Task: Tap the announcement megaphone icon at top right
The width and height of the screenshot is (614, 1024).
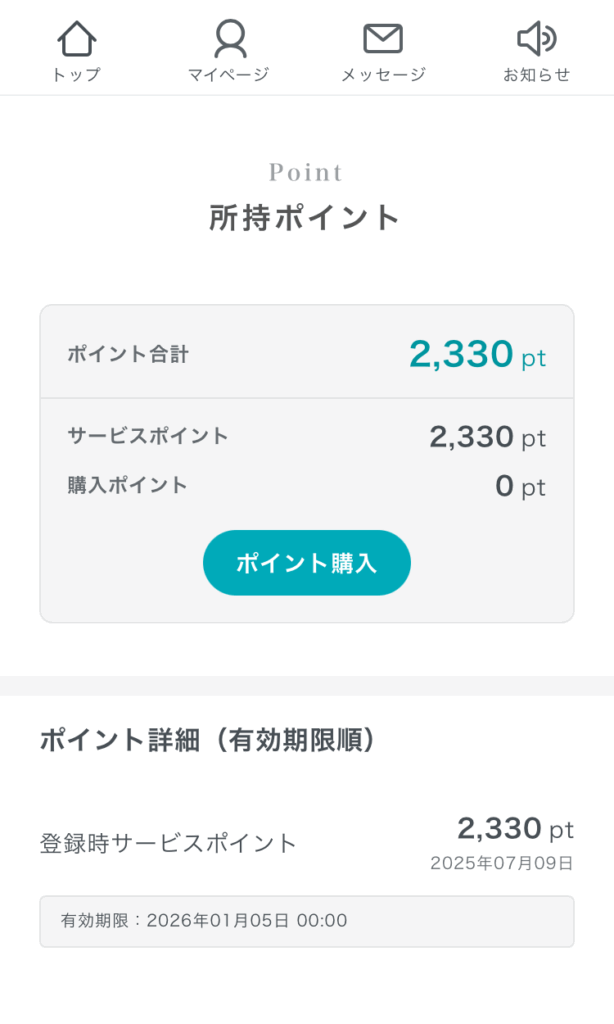Action: coord(537,38)
